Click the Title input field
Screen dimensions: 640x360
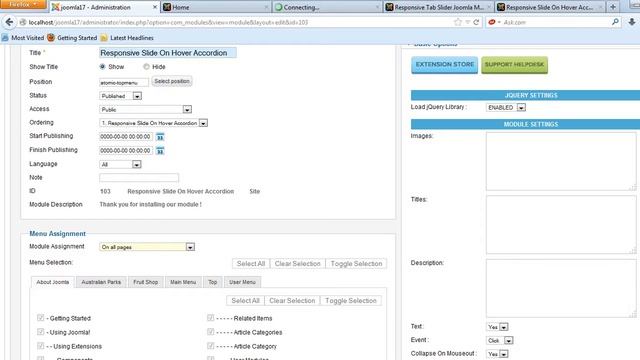[x=168, y=53]
